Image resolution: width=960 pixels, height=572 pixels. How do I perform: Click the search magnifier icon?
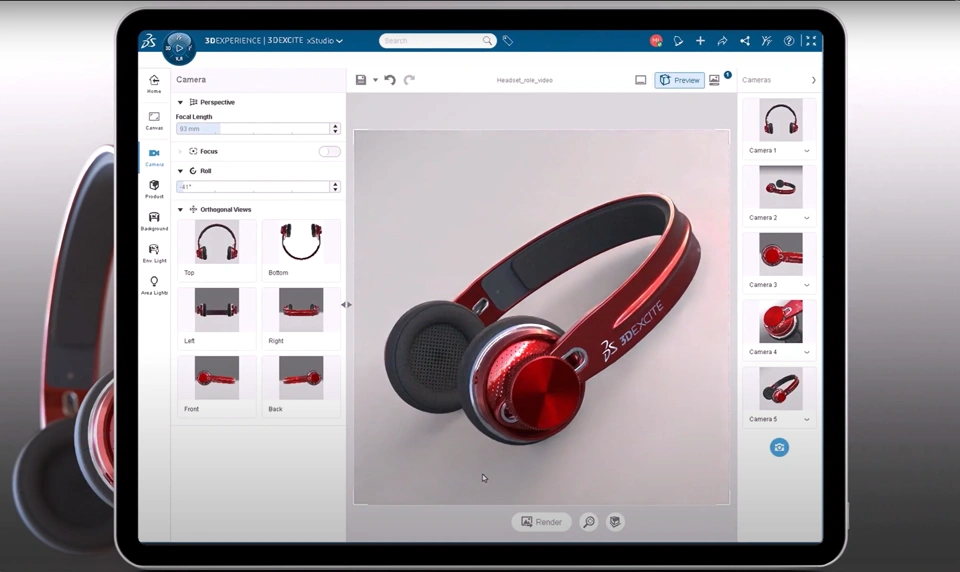(487, 40)
